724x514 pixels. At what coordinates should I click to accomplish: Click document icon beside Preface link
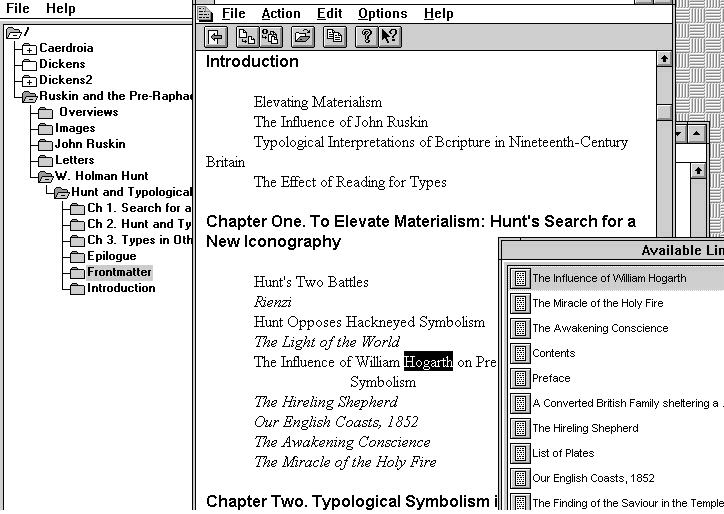pos(520,378)
